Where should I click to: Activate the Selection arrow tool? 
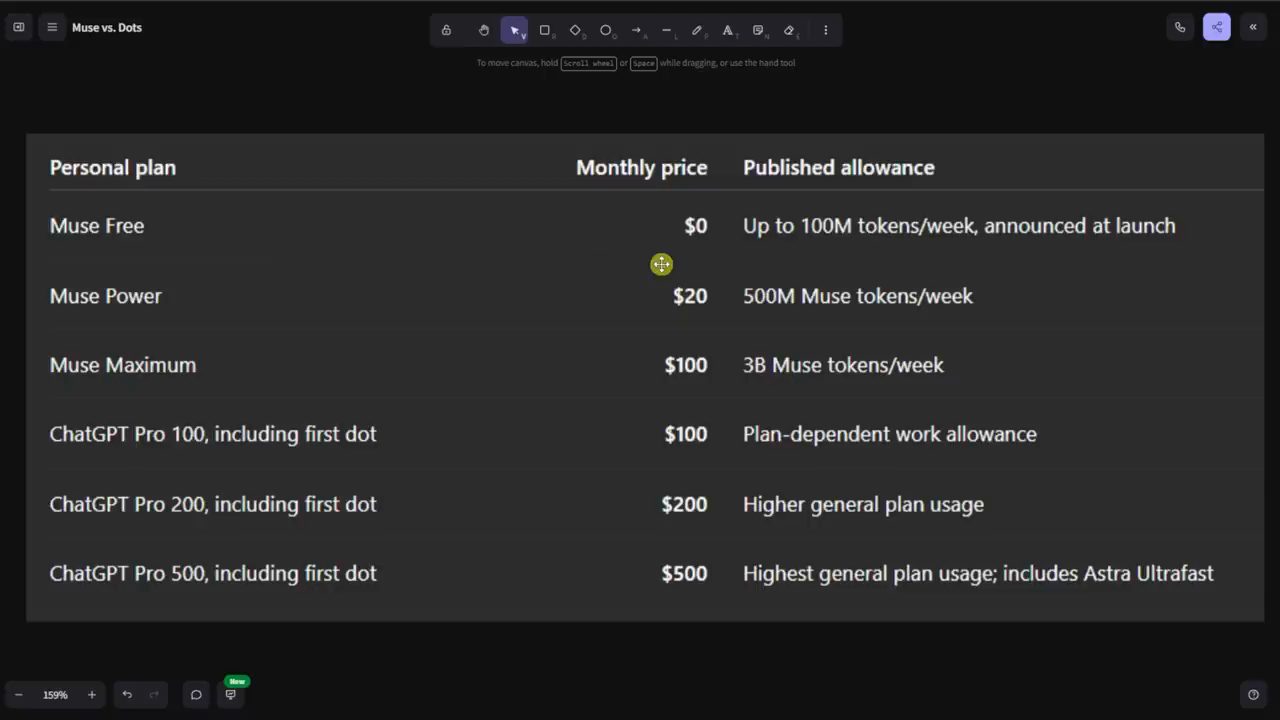(x=514, y=30)
